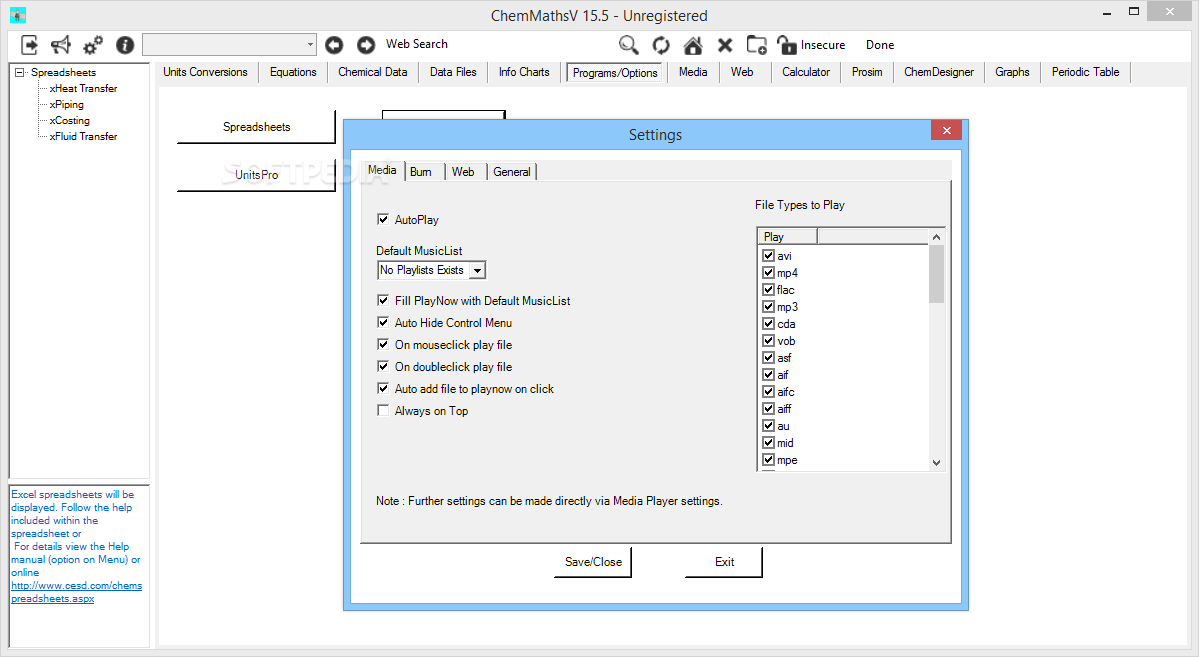Open the Chemical Data tab

coord(372,72)
